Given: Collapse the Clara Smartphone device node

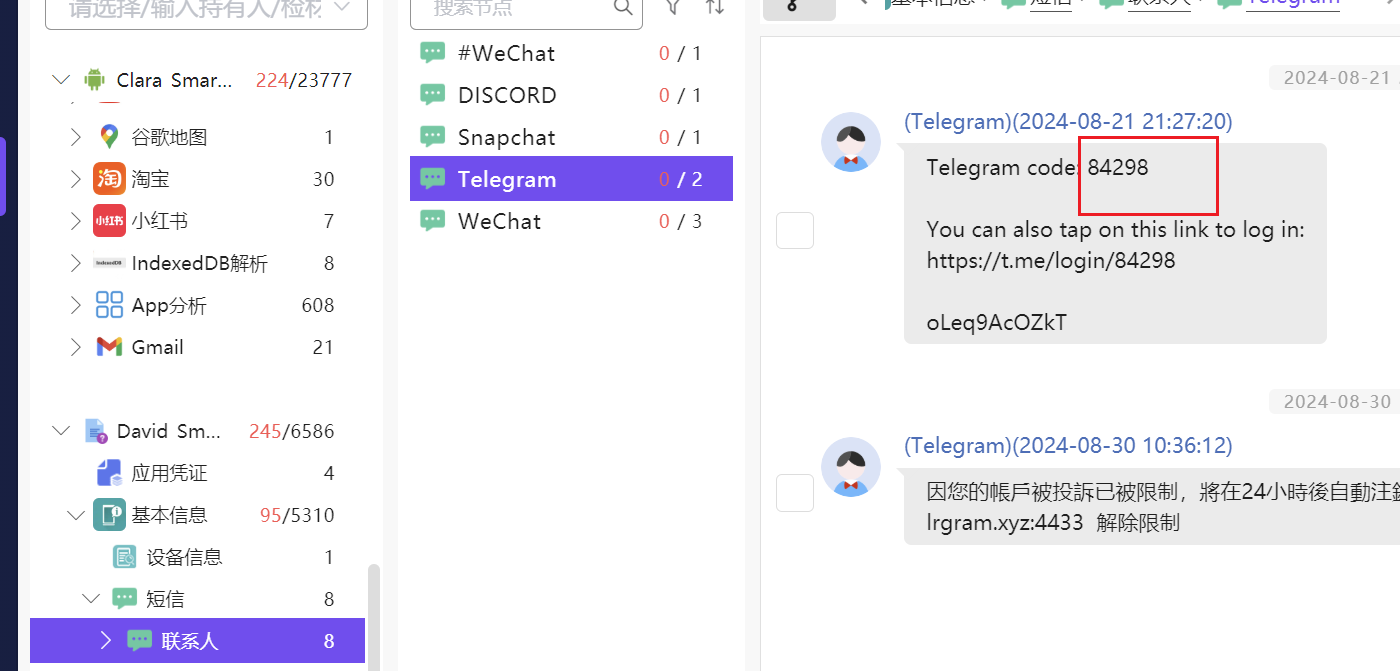Looking at the screenshot, I should click(x=61, y=80).
